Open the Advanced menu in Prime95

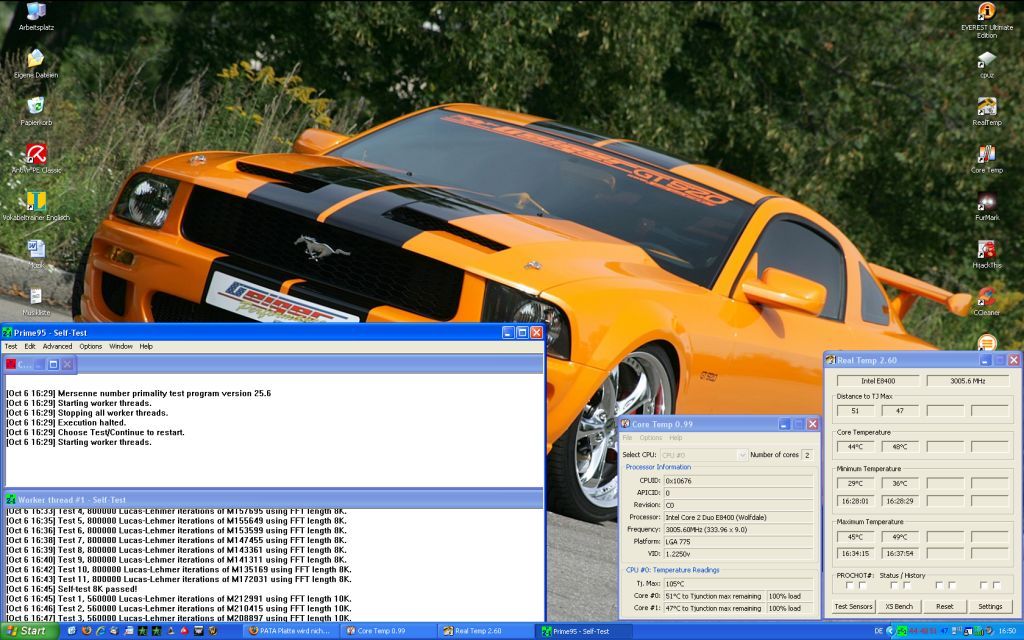[57, 347]
